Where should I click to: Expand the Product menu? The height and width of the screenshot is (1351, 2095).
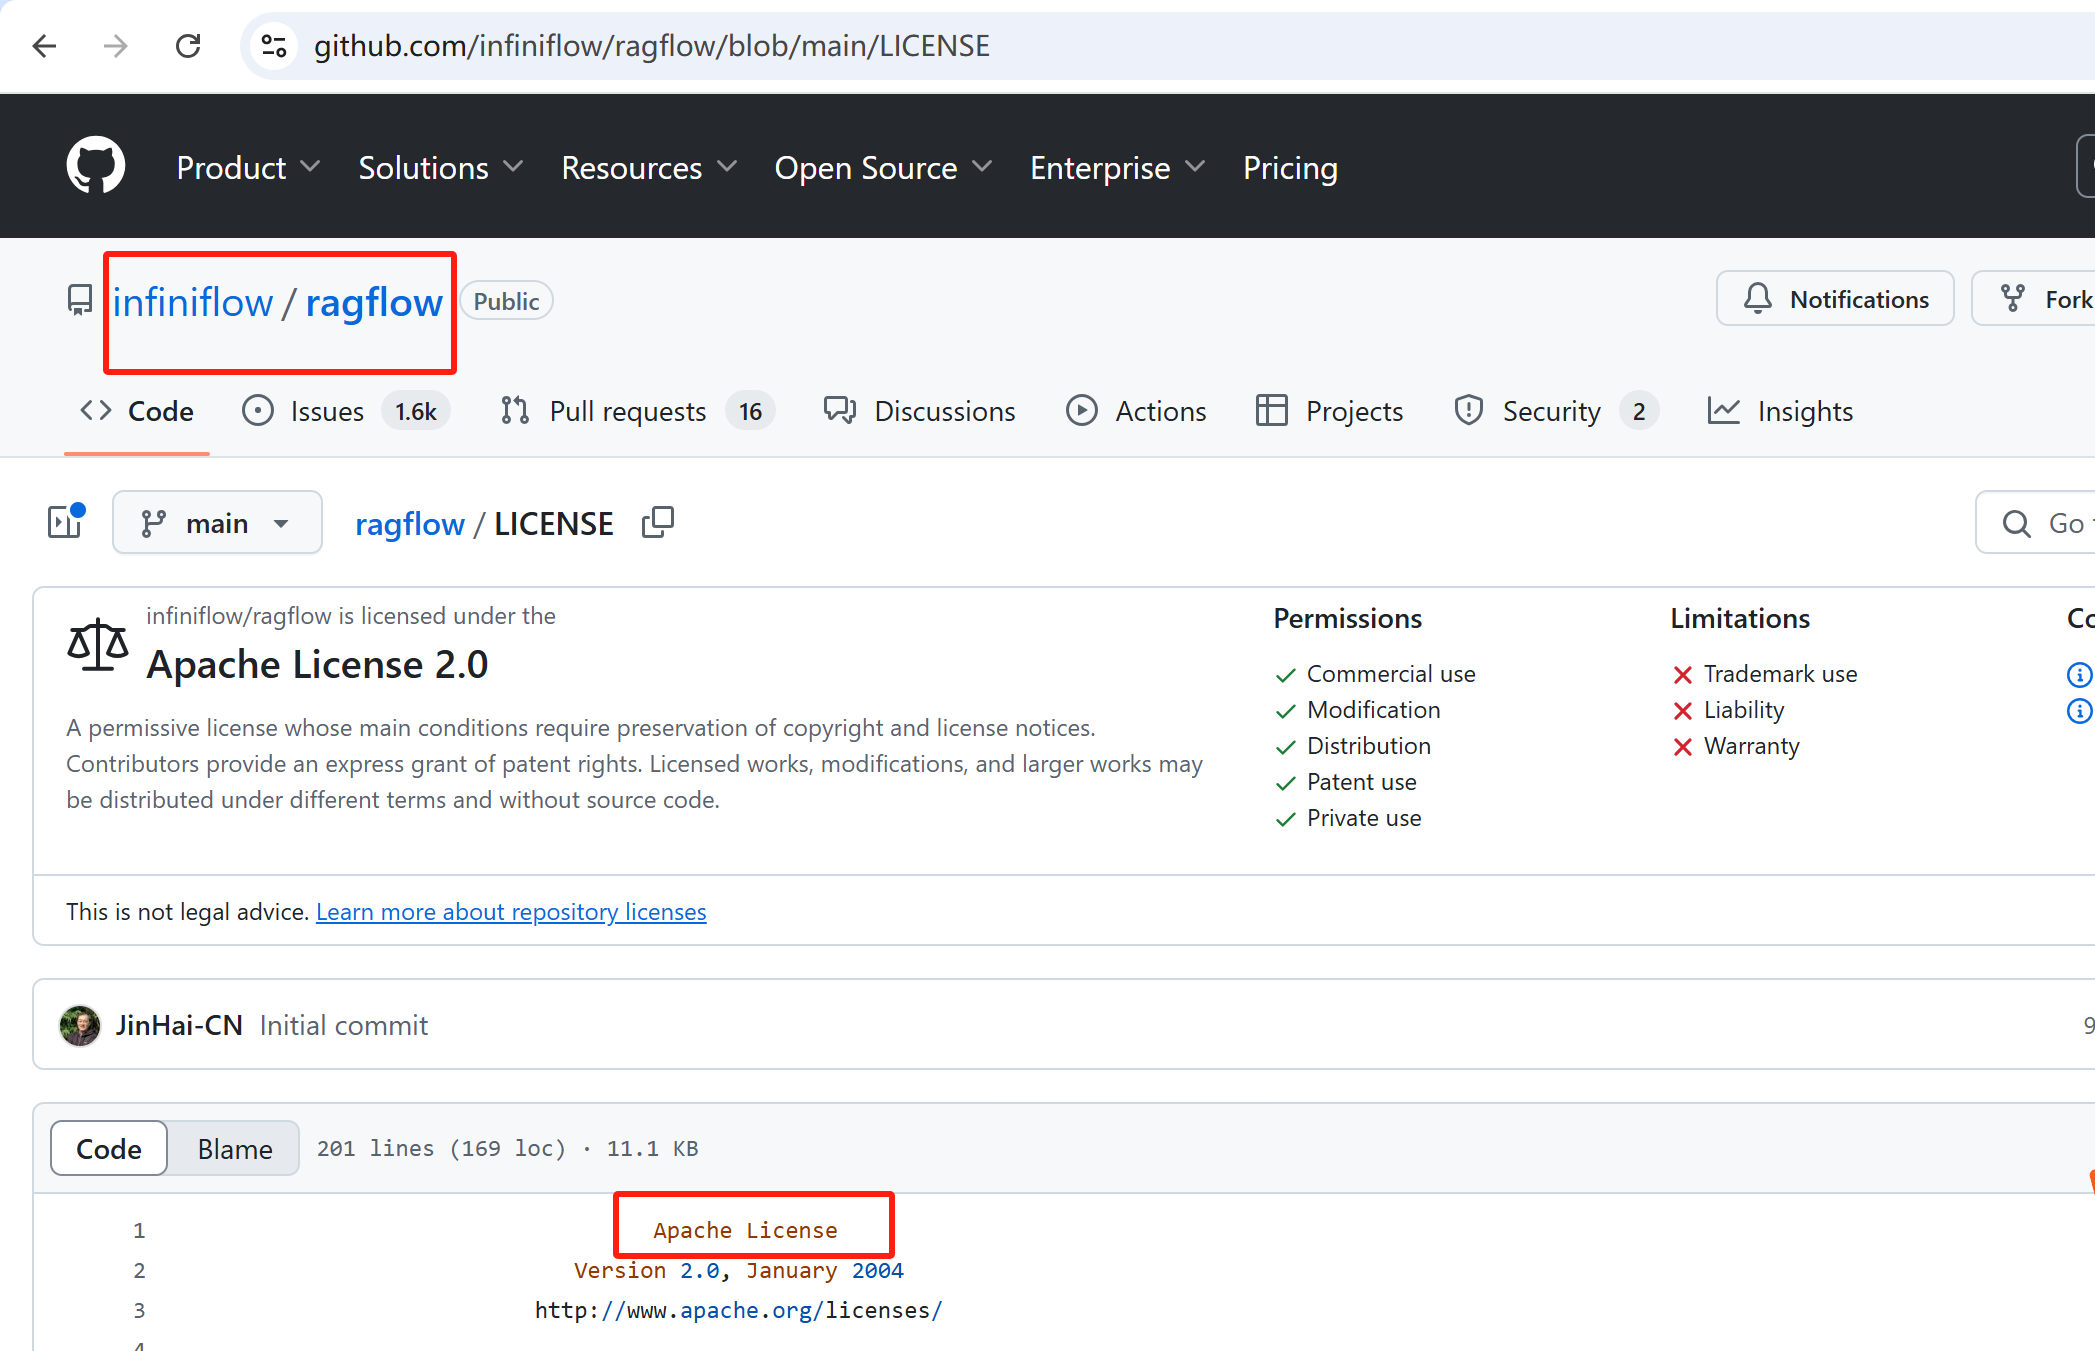[x=248, y=168]
